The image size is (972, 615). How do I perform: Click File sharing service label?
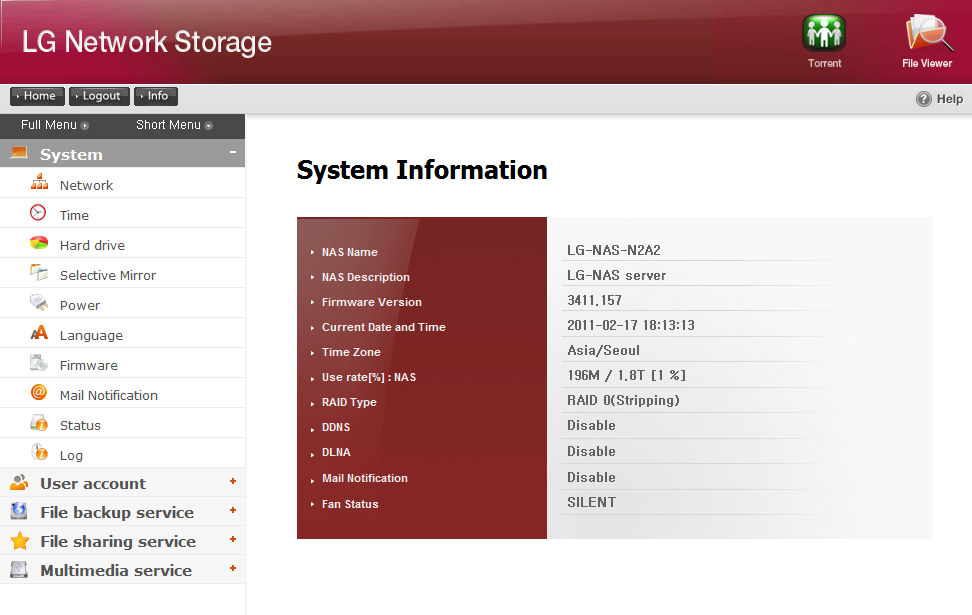[x=118, y=542]
